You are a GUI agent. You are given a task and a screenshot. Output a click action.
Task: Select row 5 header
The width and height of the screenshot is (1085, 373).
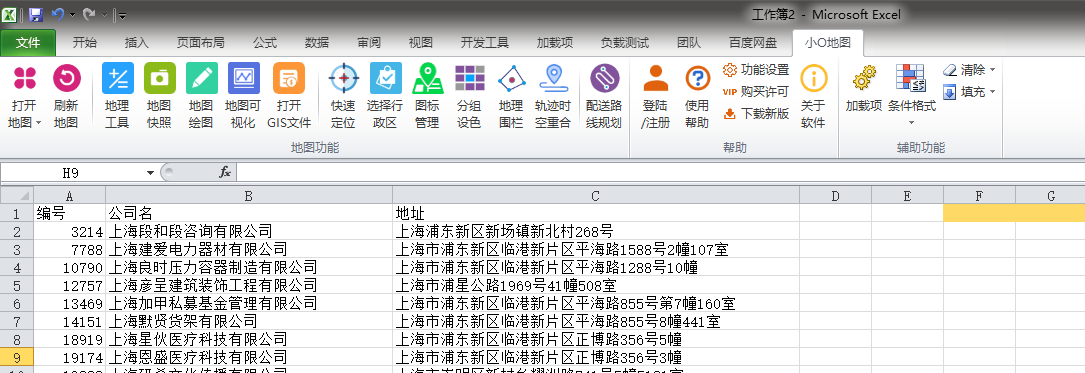pos(17,285)
